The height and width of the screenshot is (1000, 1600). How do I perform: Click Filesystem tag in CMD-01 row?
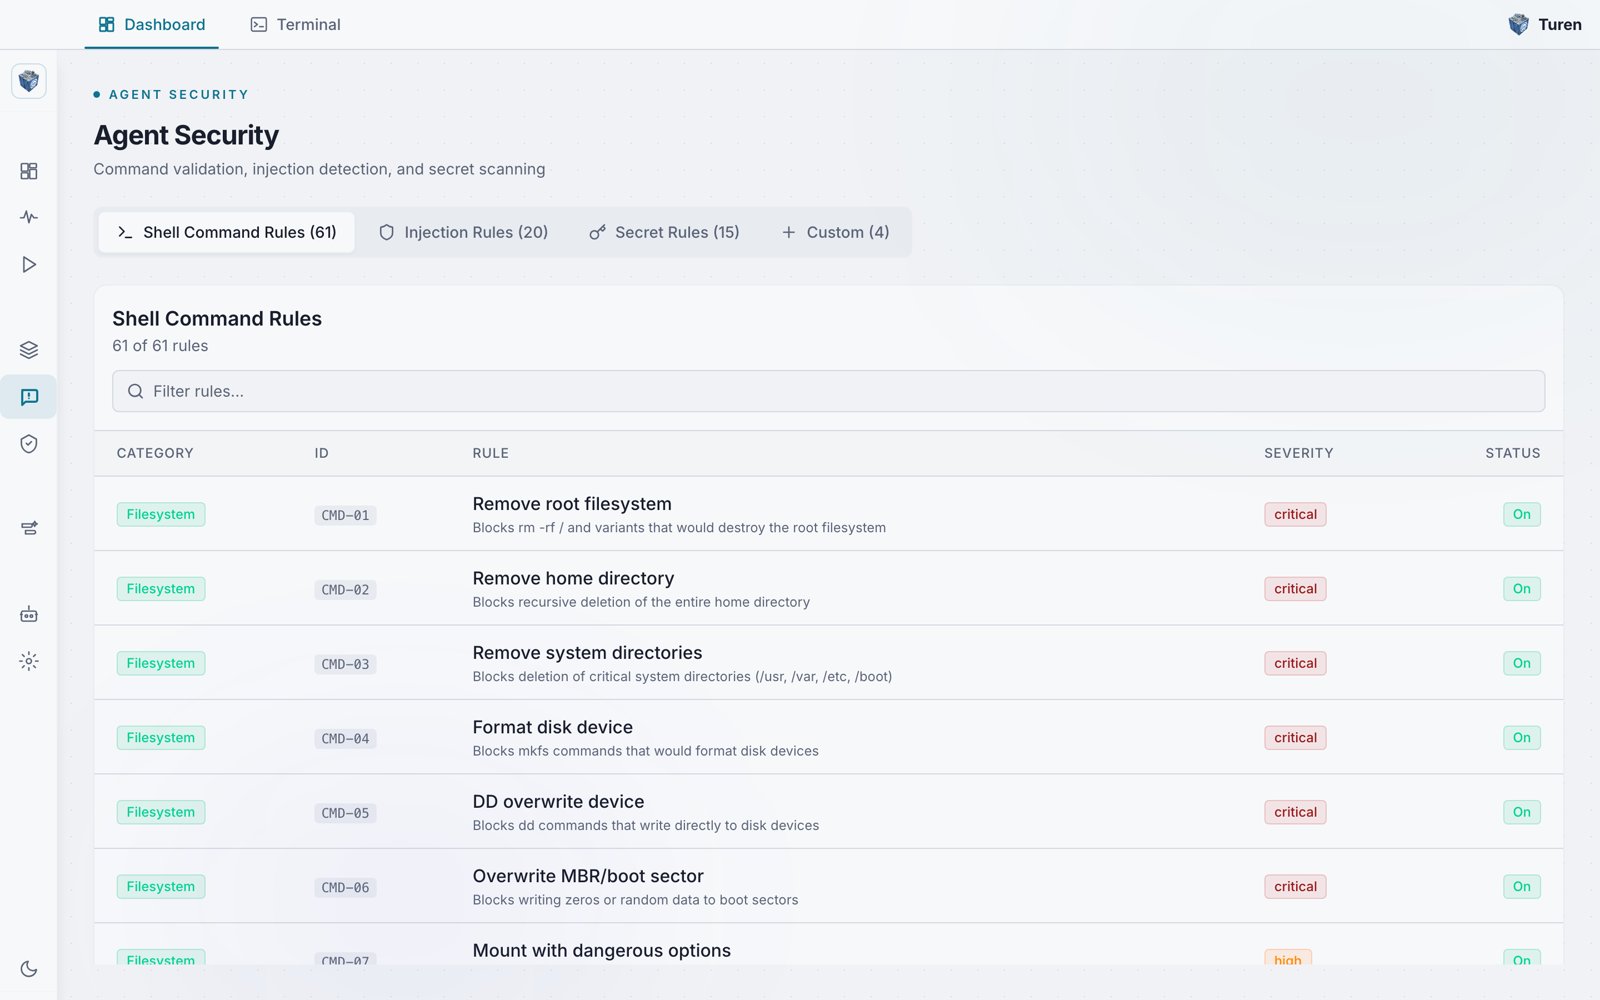pyautogui.click(x=161, y=514)
